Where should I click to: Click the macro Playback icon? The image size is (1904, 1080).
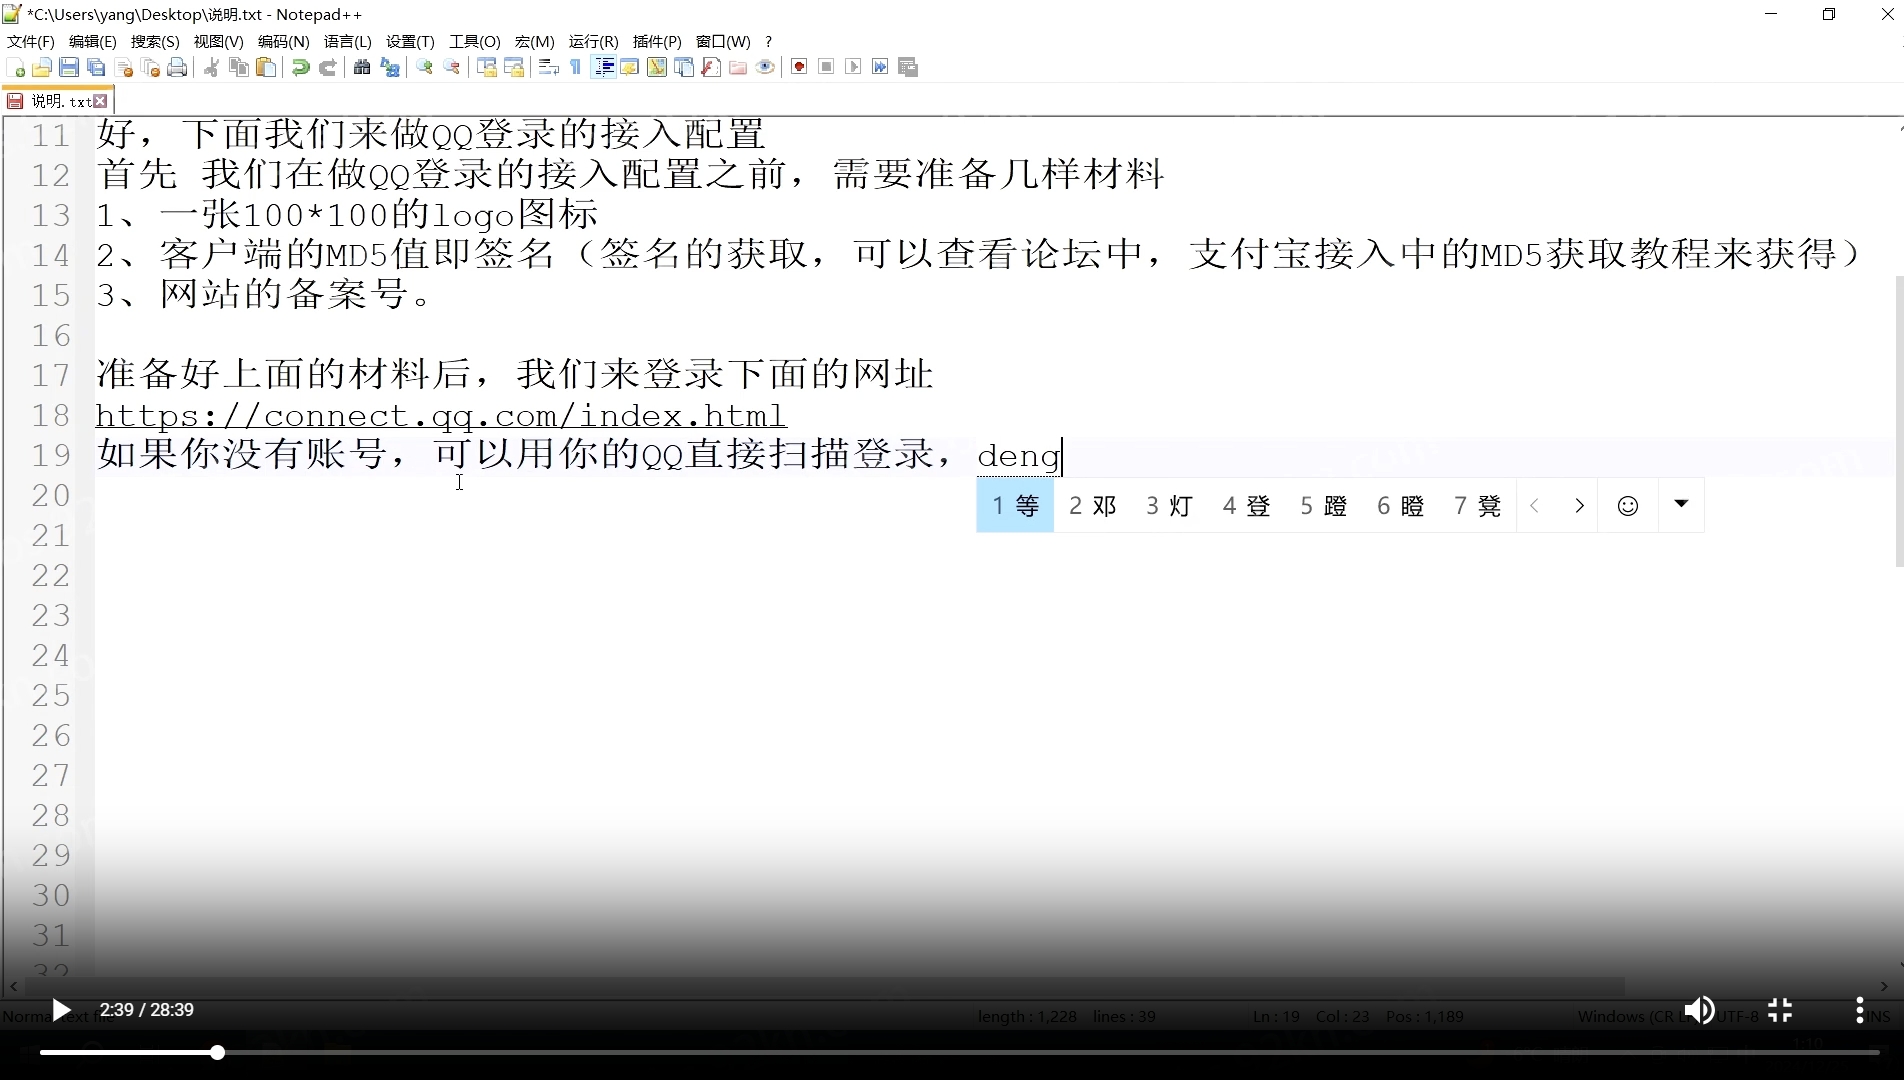coord(853,67)
